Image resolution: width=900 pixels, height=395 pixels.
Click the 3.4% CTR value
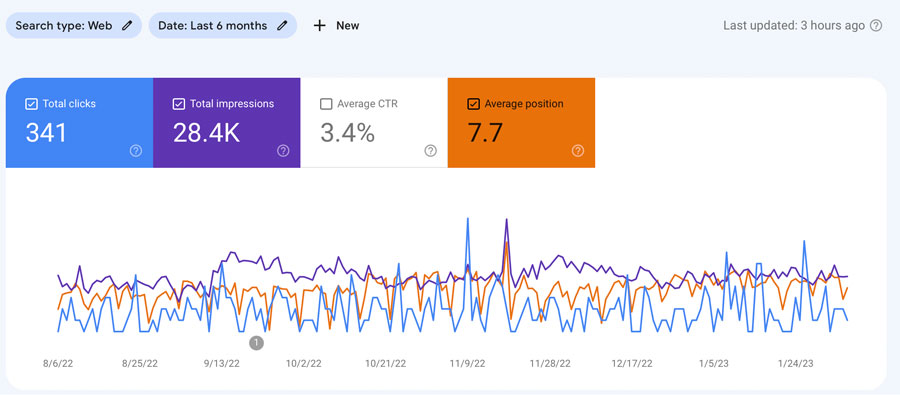348,133
